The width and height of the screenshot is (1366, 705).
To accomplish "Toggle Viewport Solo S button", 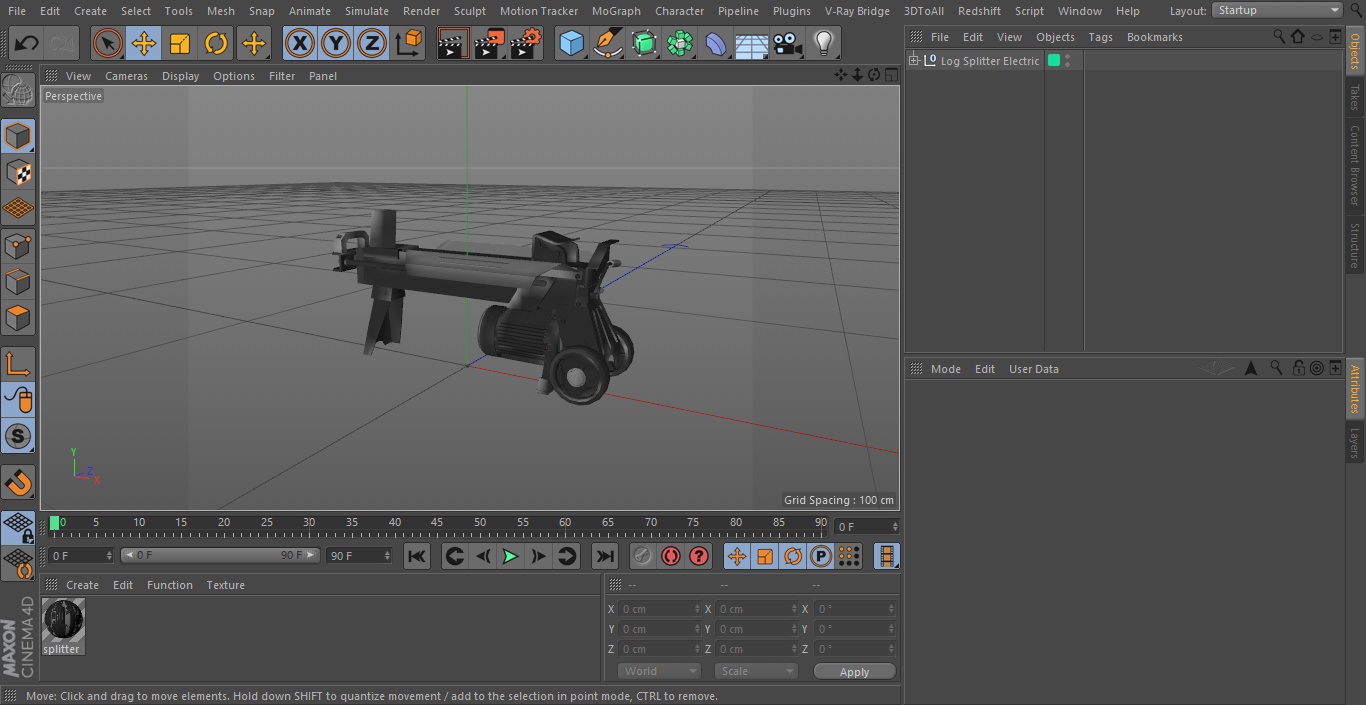I will [x=18, y=436].
